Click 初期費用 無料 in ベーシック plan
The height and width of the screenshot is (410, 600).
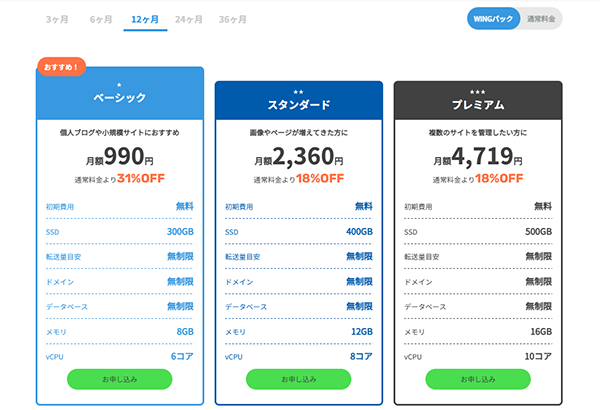(x=120, y=207)
